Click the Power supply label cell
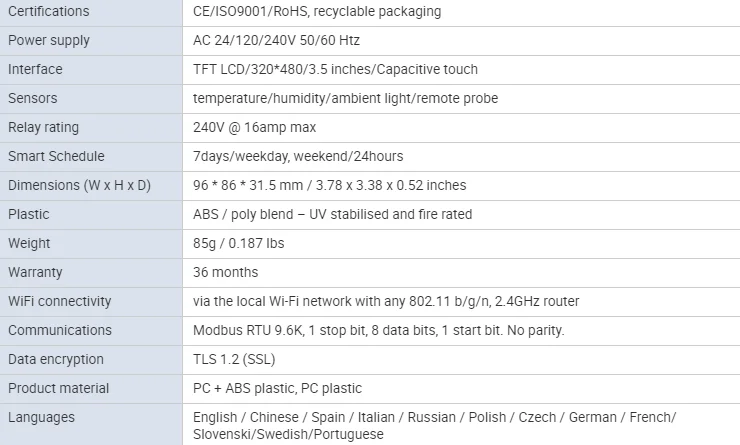The height and width of the screenshot is (445, 740). tap(48, 41)
